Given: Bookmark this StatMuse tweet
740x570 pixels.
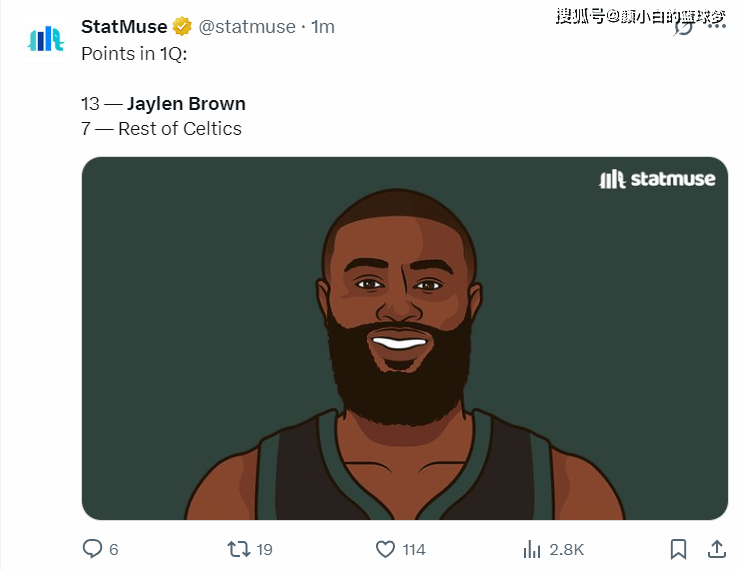Looking at the screenshot, I should click(x=678, y=549).
